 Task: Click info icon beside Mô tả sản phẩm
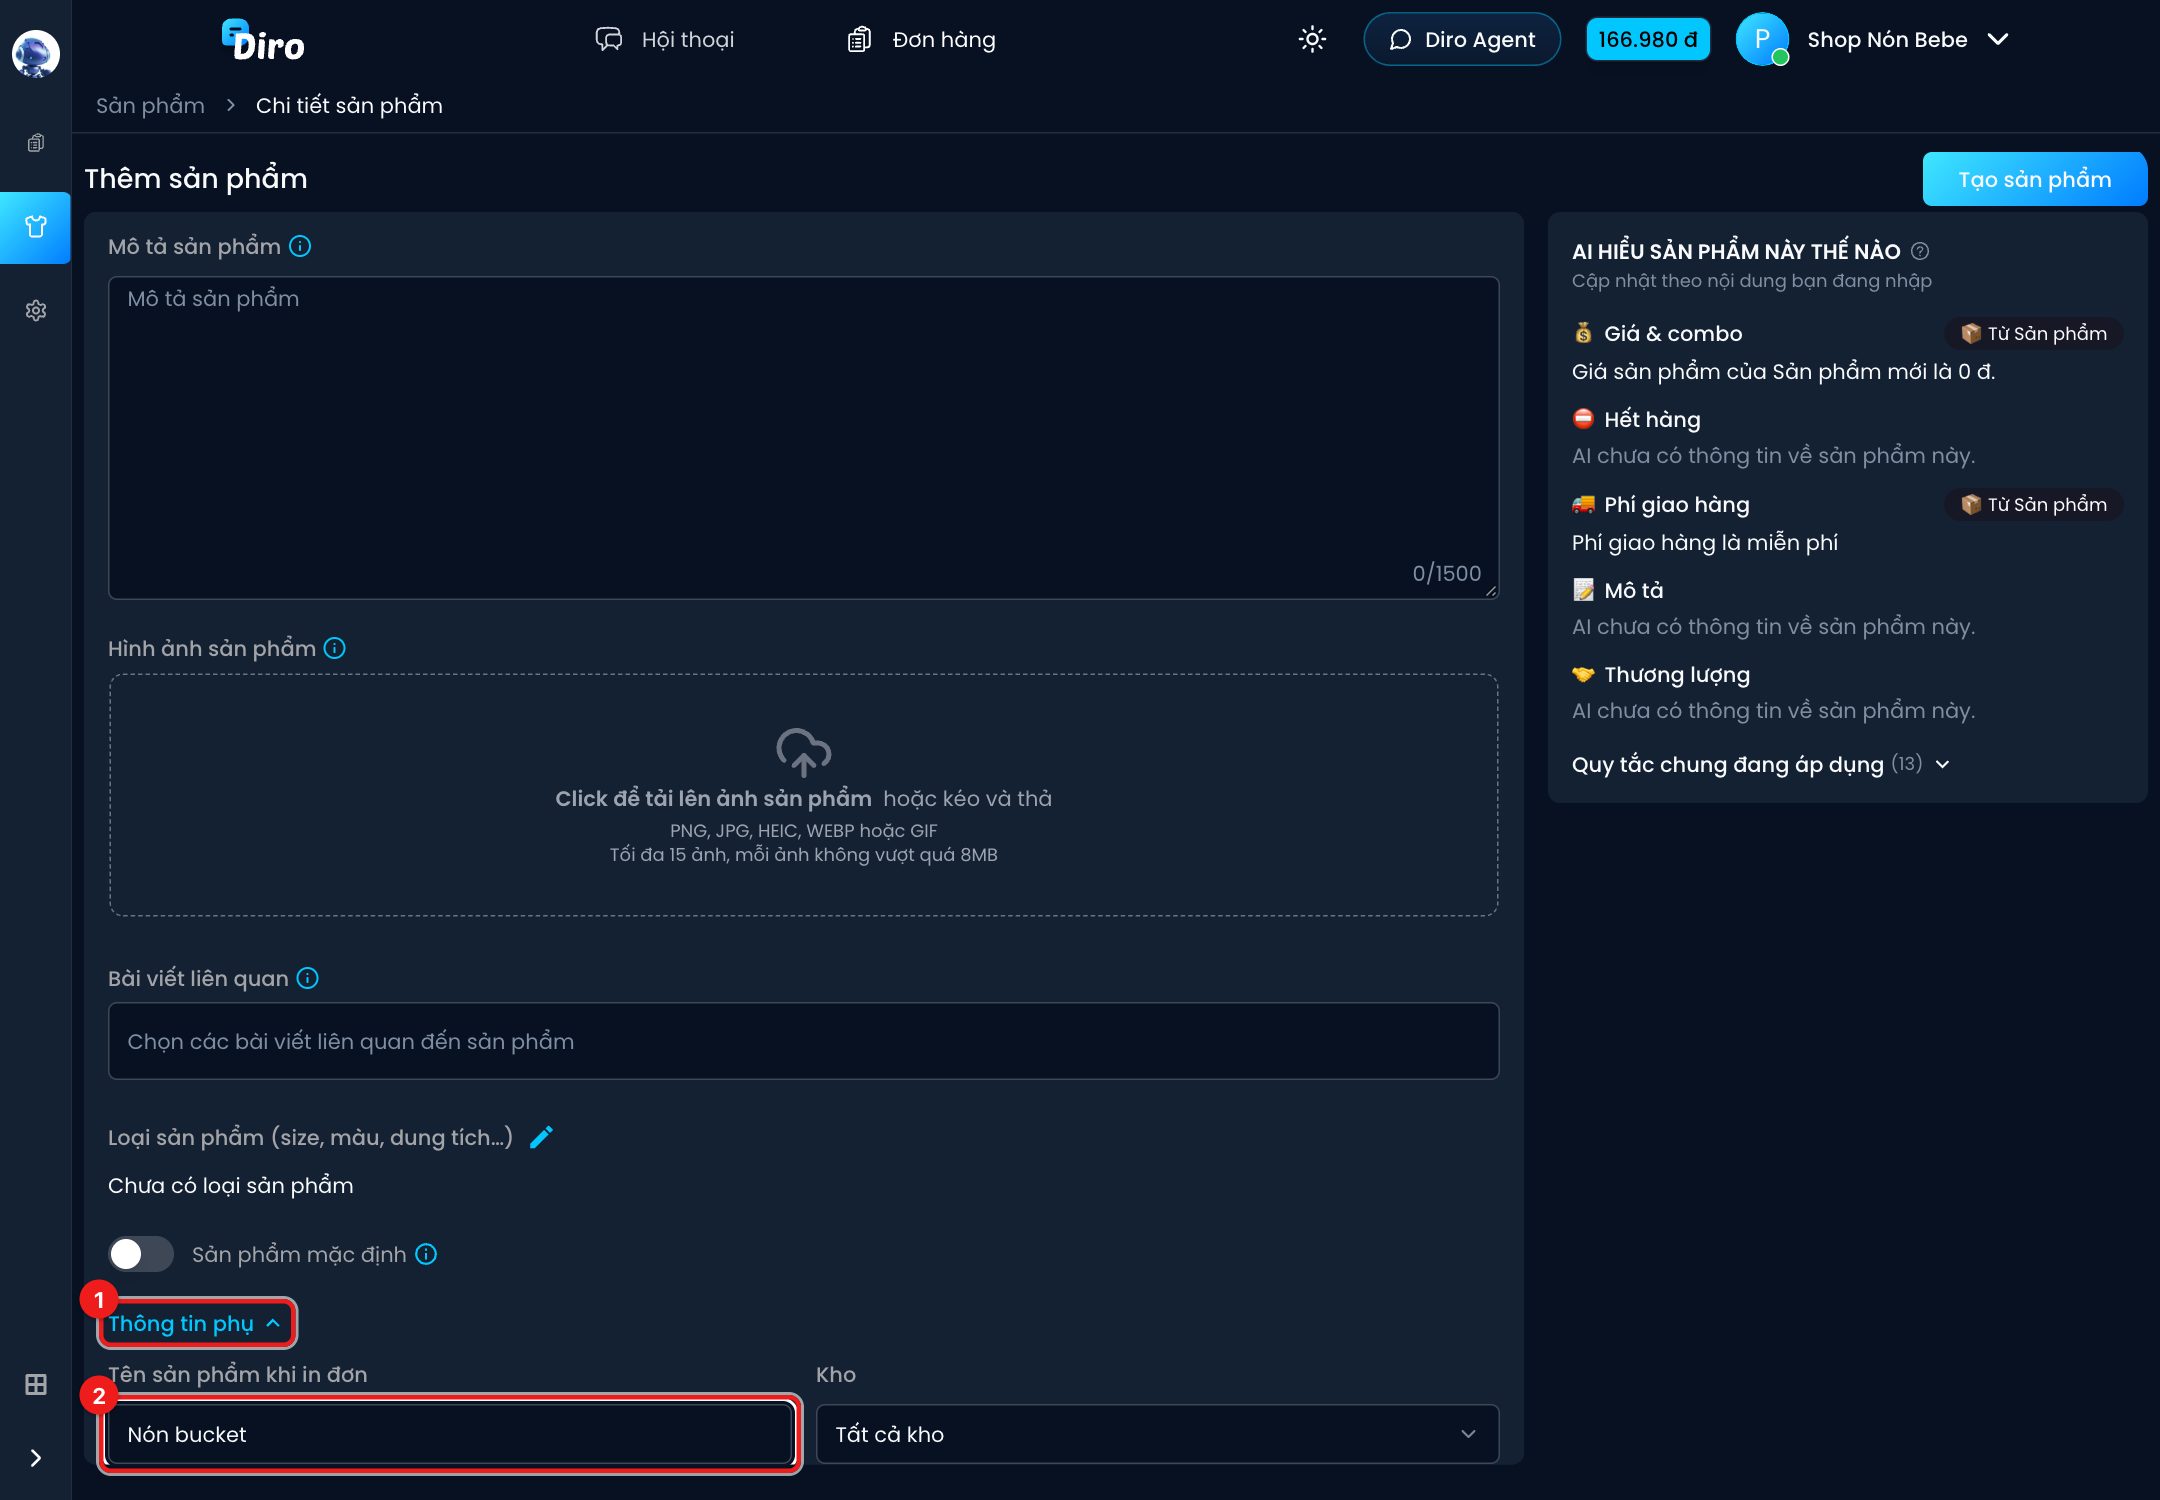tap(300, 246)
